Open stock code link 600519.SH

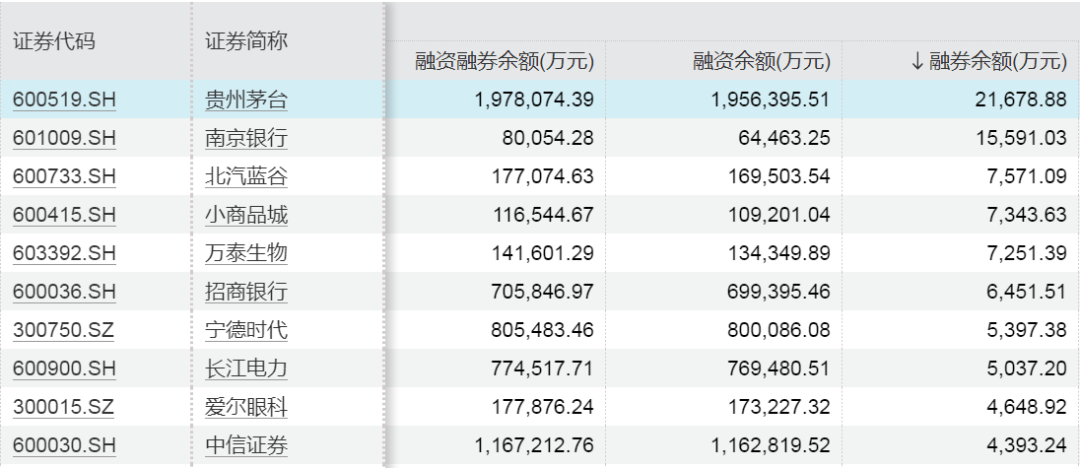pyautogui.click(x=64, y=100)
